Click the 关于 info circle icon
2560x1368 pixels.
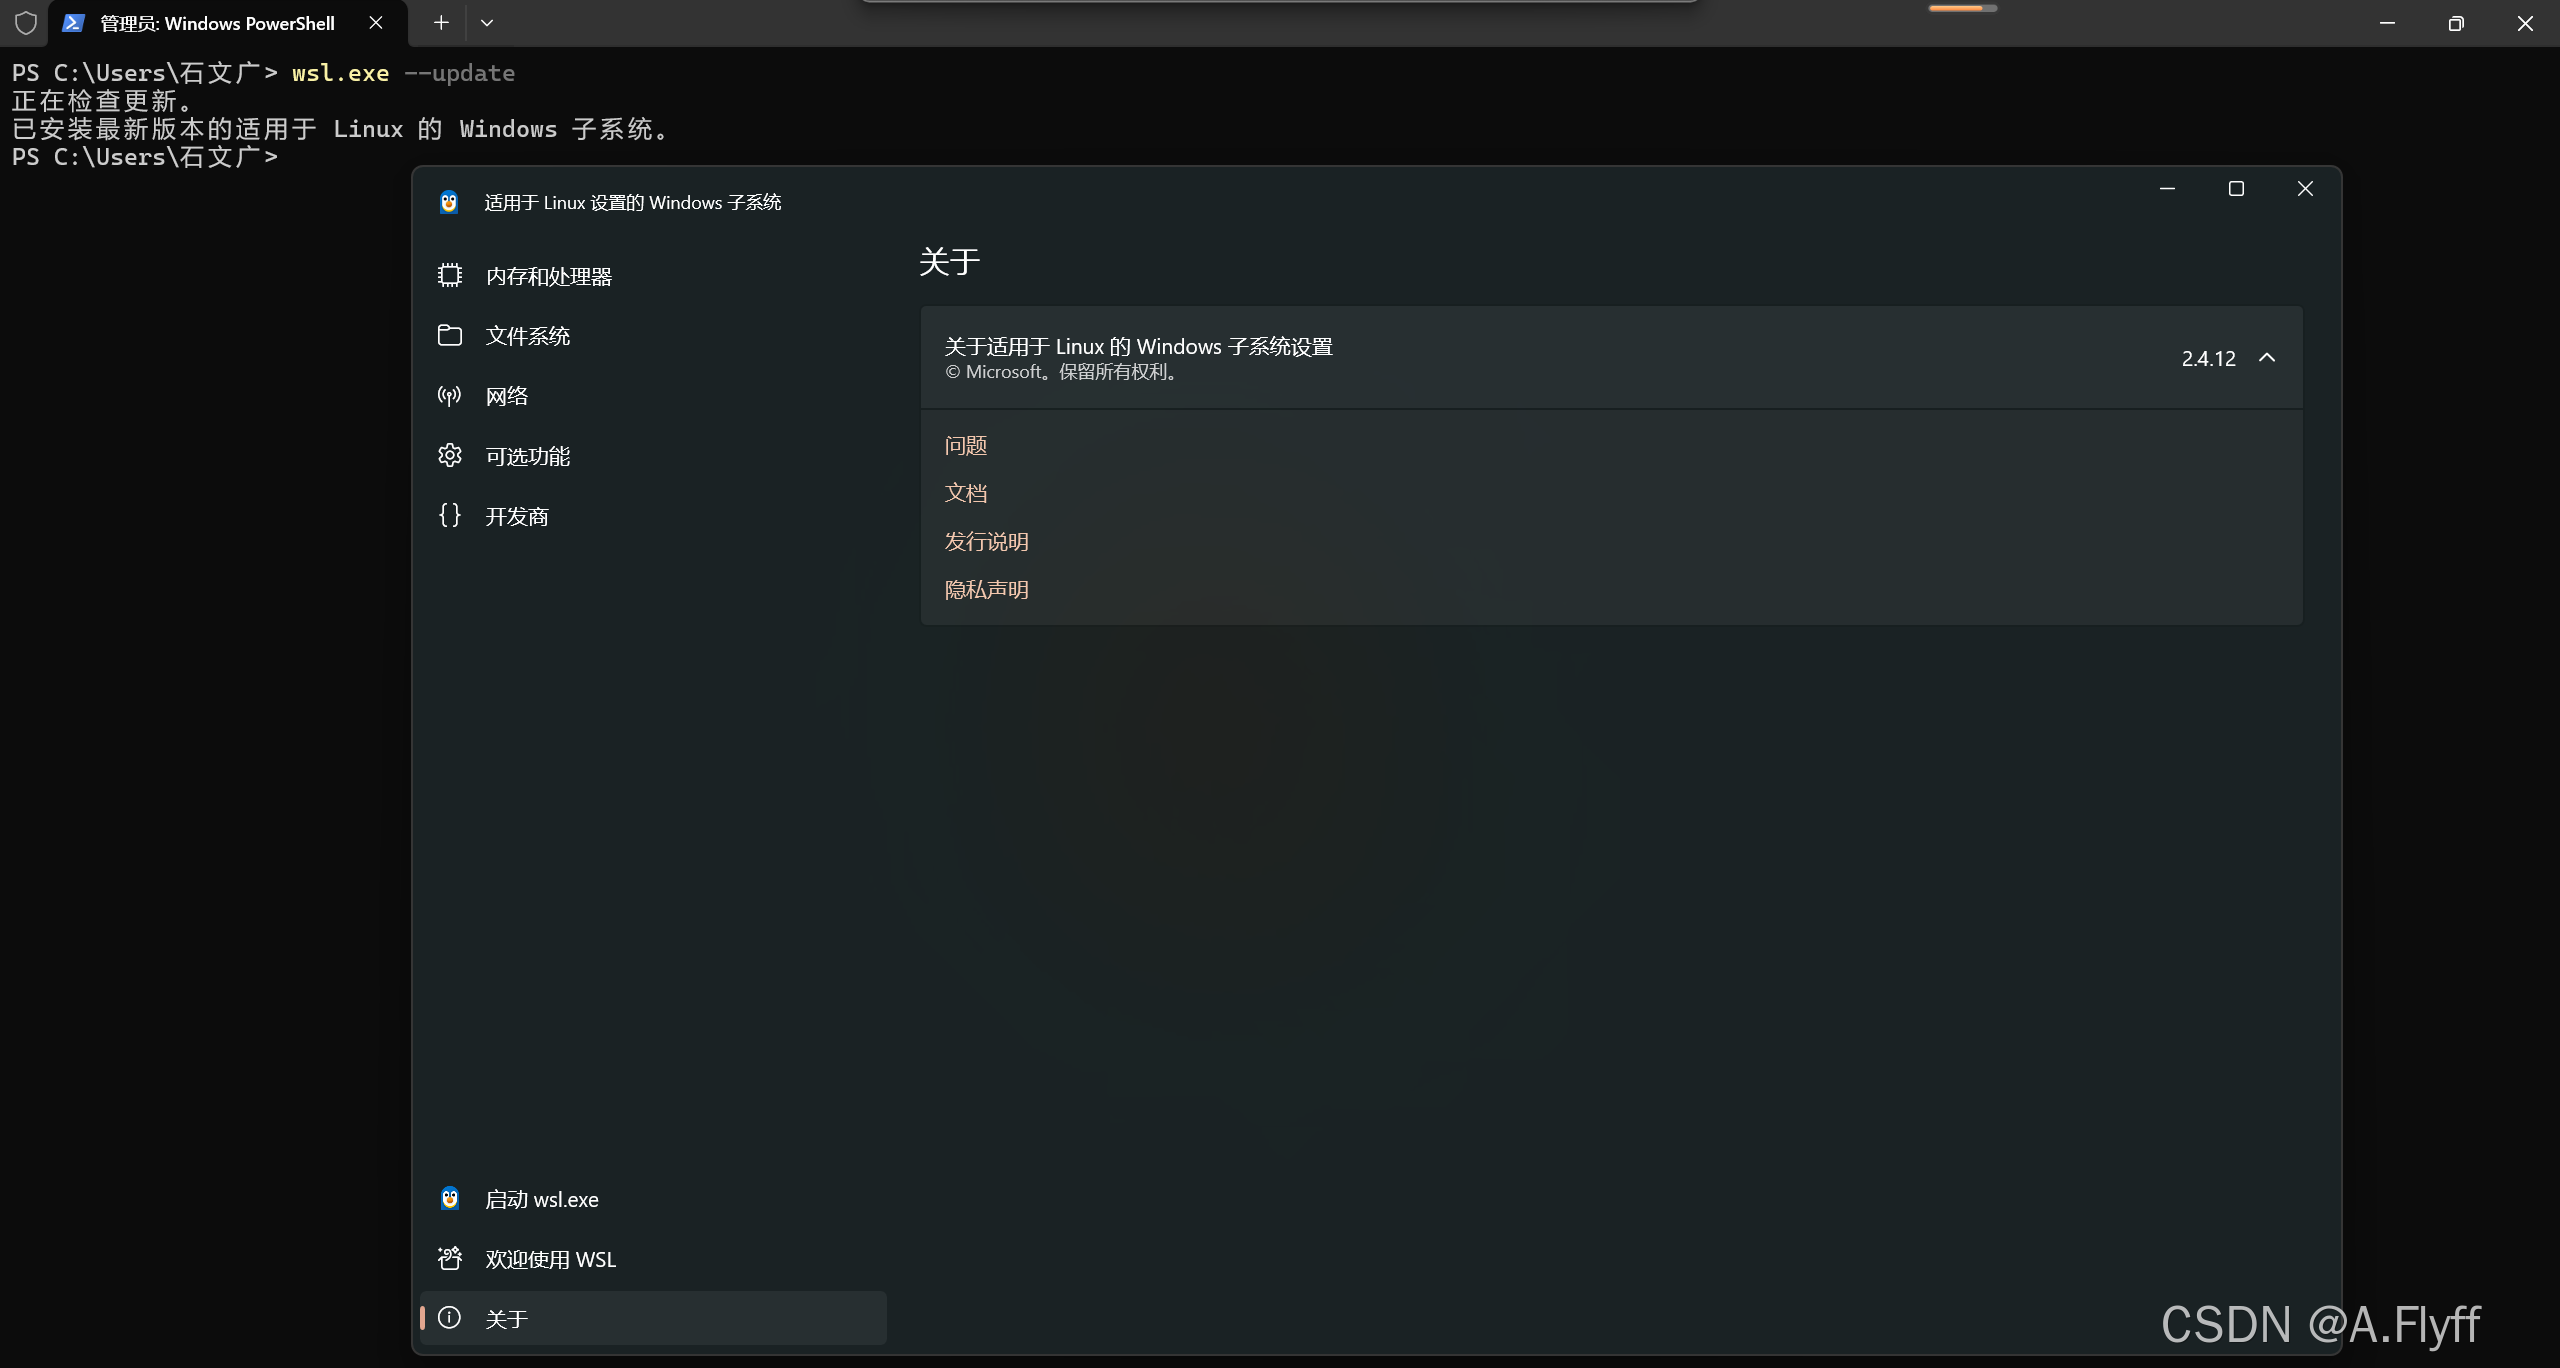pyautogui.click(x=450, y=1318)
